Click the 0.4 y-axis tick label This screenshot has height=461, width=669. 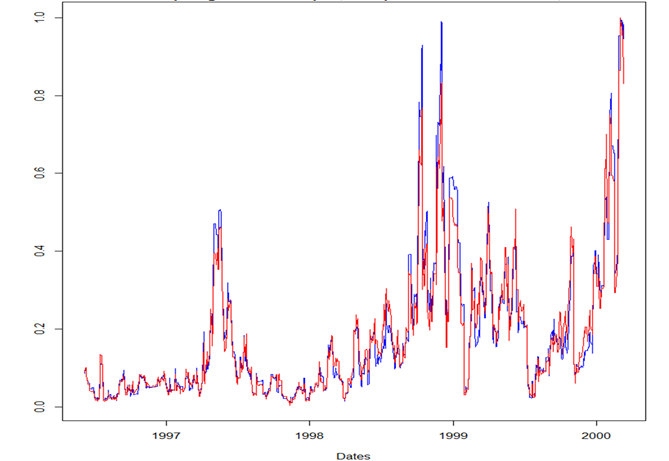pyautogui.click(x=39, y=251)
